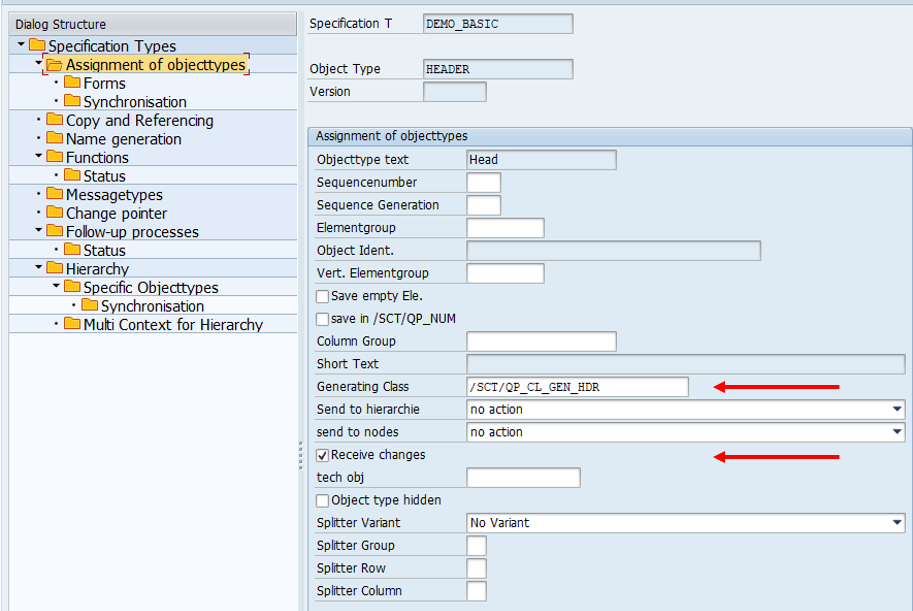Image resolution: width=913 pixels, height=611 pixels.
Task: Click Multi Context for Hierarchy folder icon
Action: tap(72, 324)
